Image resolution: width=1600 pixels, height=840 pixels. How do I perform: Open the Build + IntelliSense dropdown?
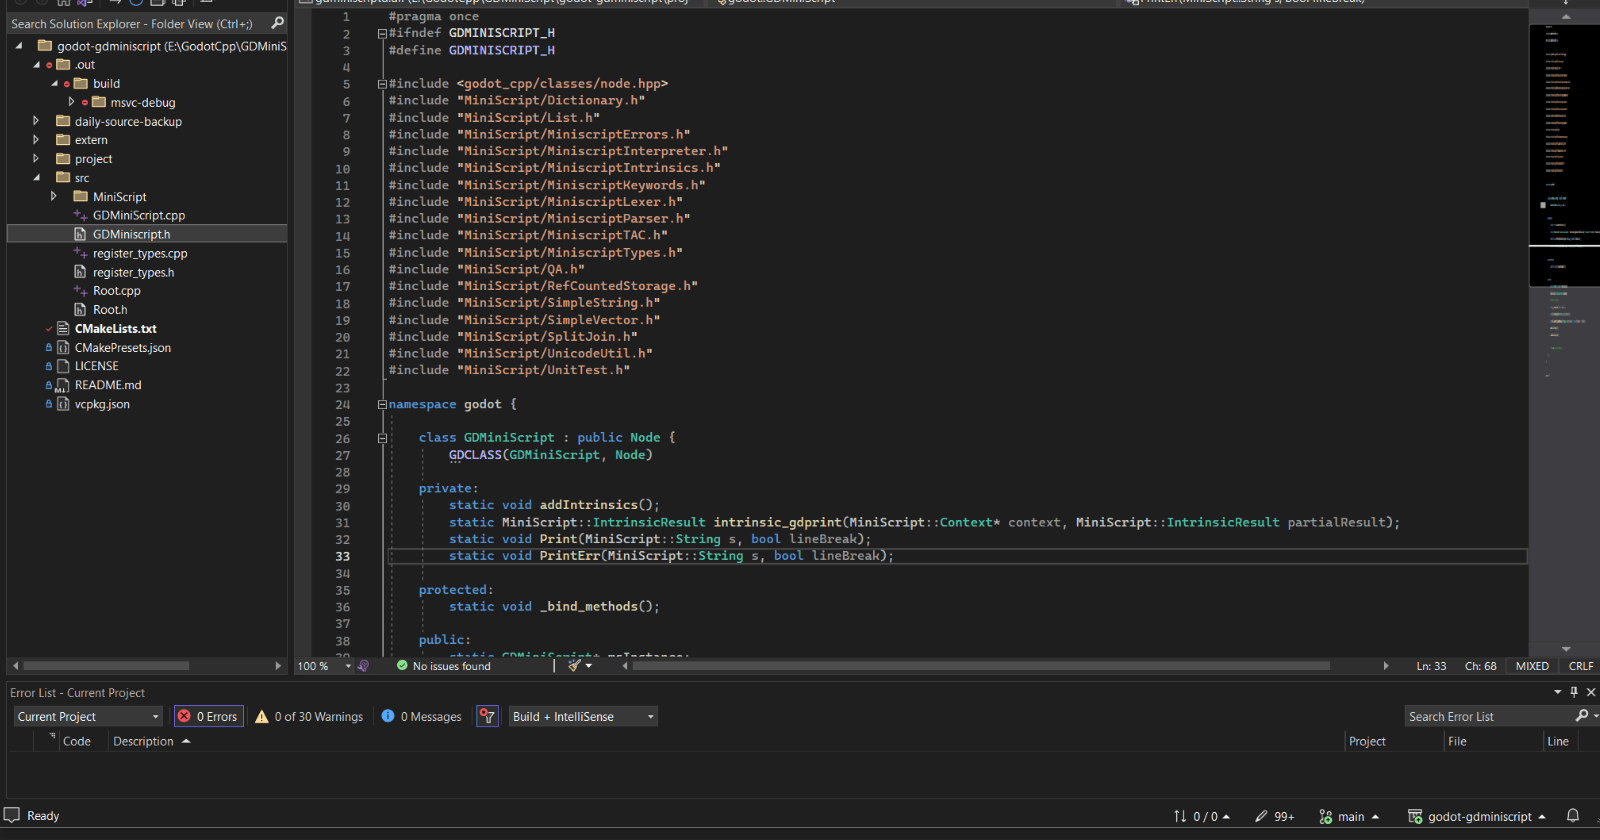tap(583, 716)
